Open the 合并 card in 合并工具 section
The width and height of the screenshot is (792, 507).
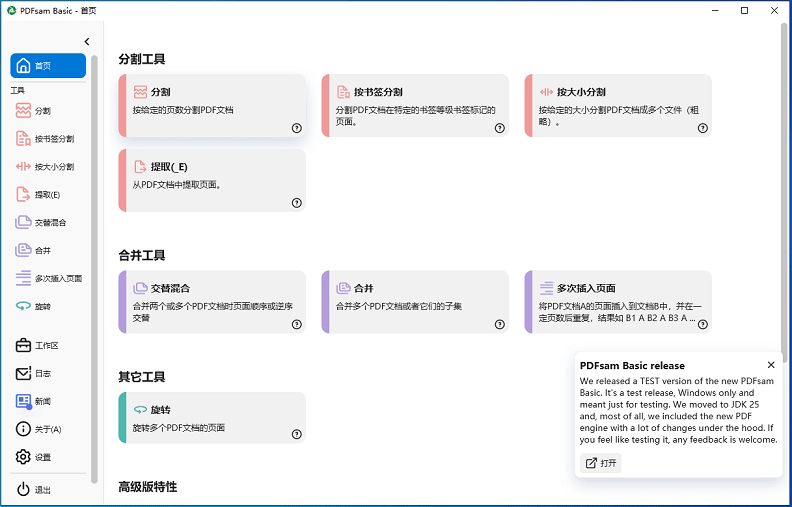(415, 302)
